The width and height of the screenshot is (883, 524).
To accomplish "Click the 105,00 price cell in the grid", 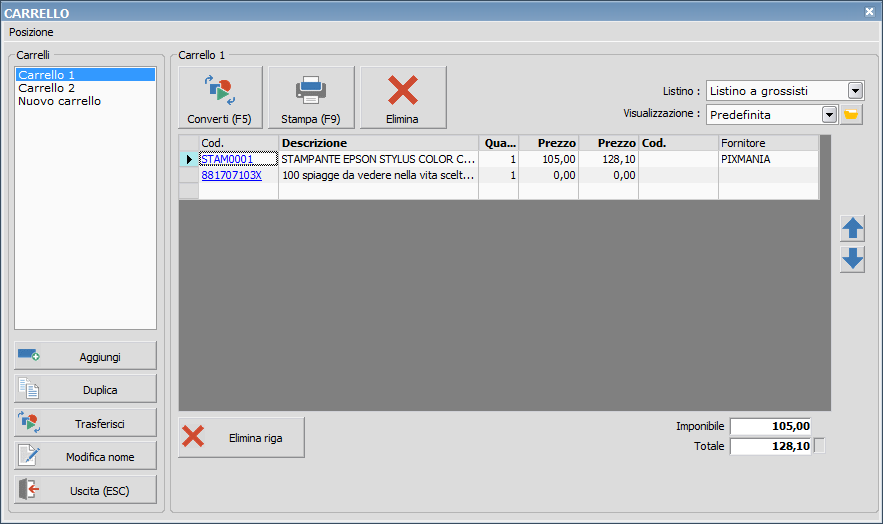I will 549,159.
